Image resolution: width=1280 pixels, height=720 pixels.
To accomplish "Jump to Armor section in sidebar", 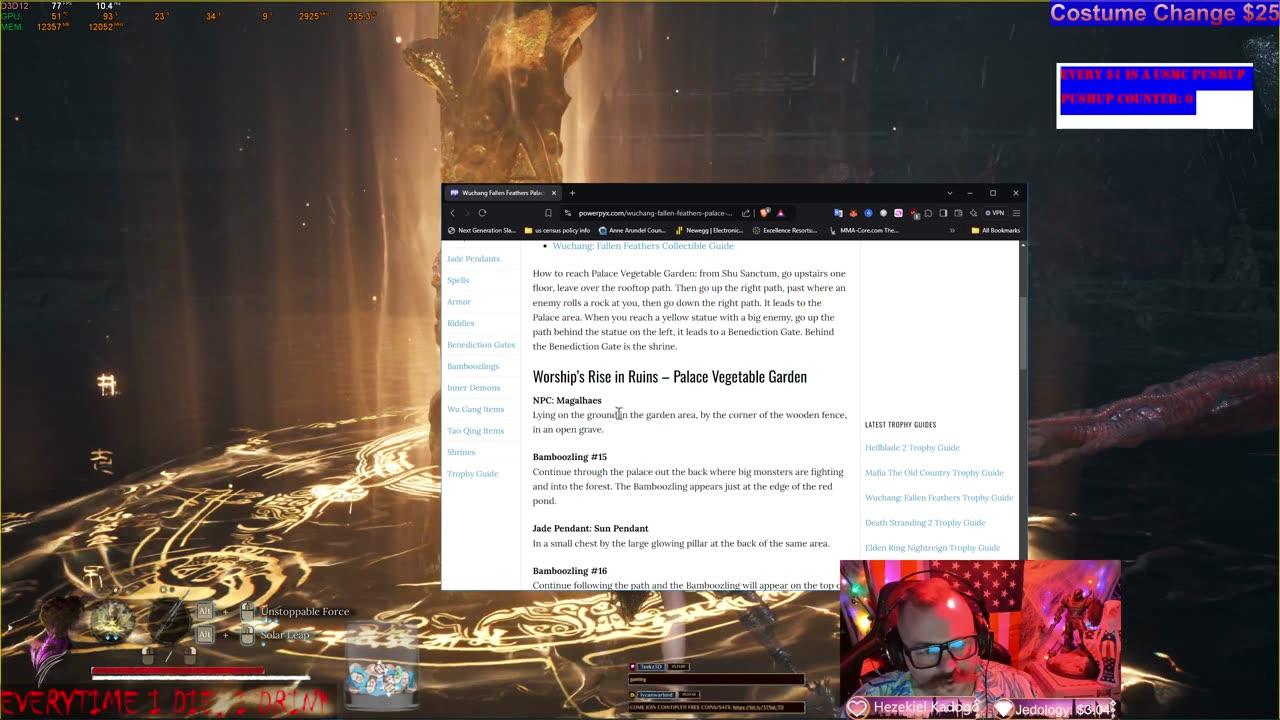I will coord(459,302).
